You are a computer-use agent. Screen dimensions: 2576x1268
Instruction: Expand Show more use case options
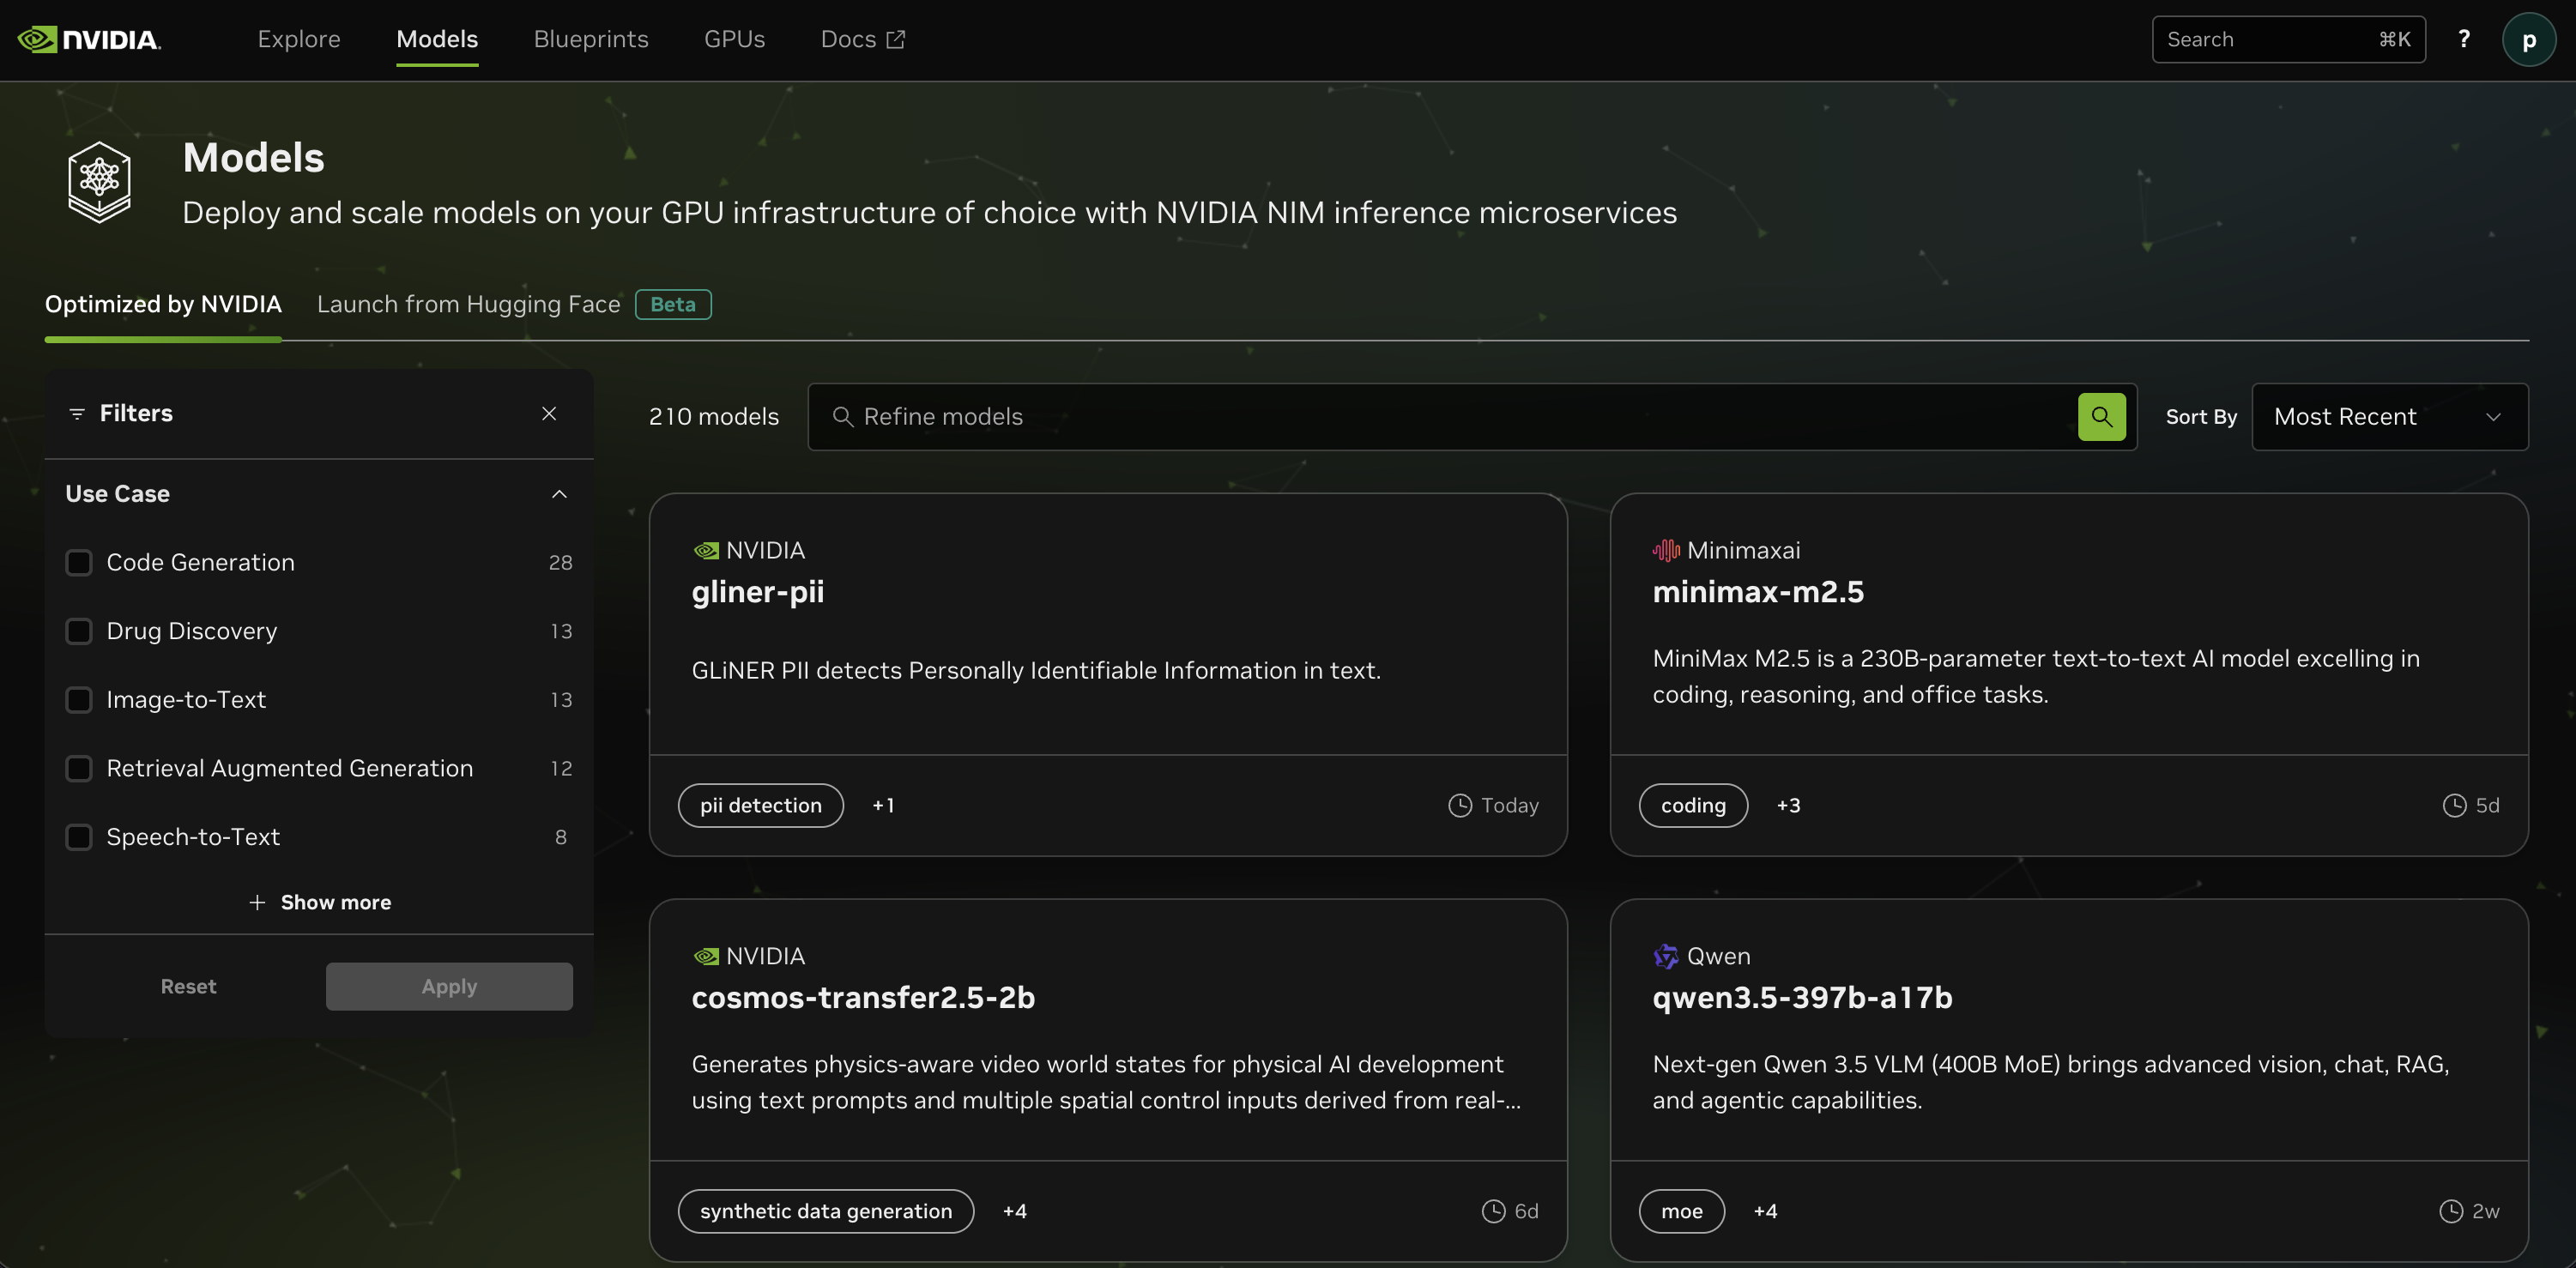tap(319, 901)
